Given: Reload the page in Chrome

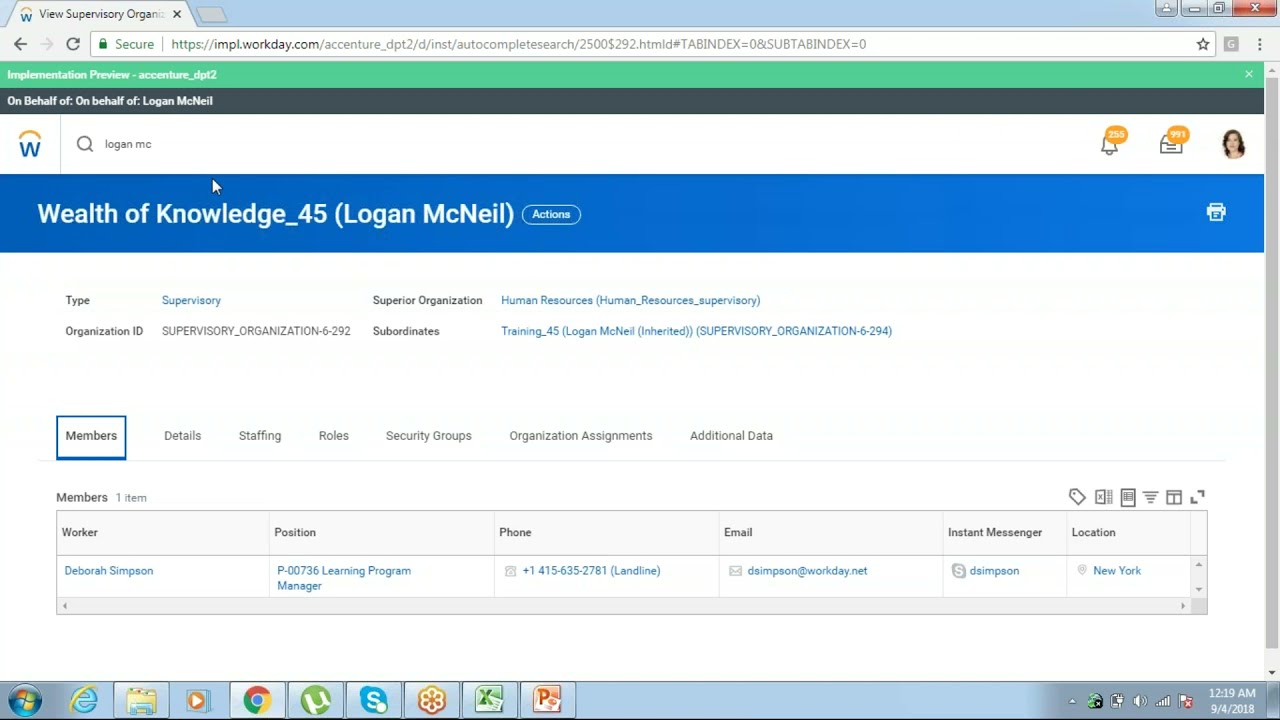Looking at the screenshot, I should point(73,44).
